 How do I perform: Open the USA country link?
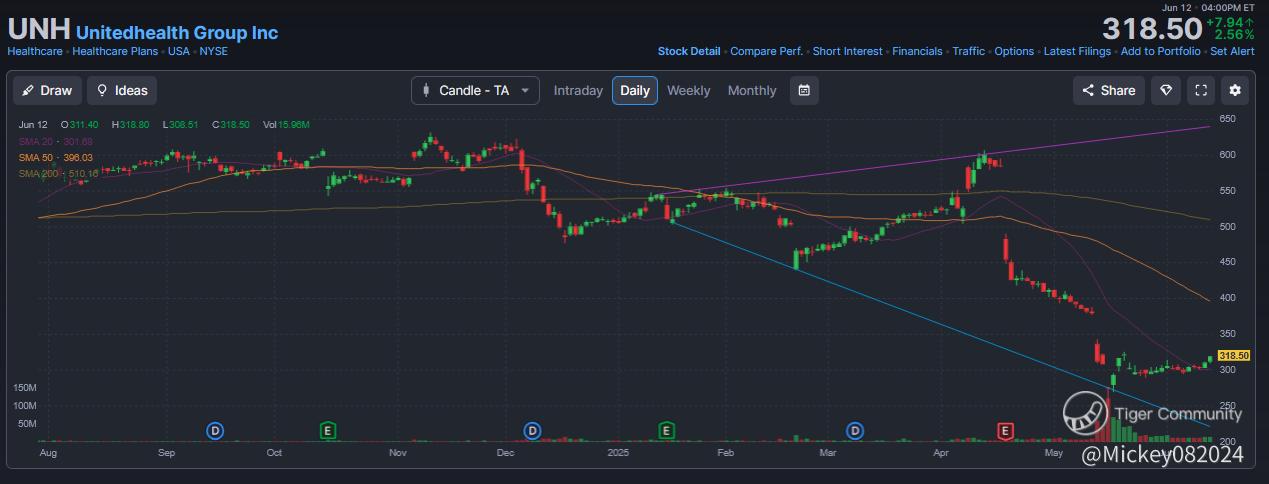point(179,51)
